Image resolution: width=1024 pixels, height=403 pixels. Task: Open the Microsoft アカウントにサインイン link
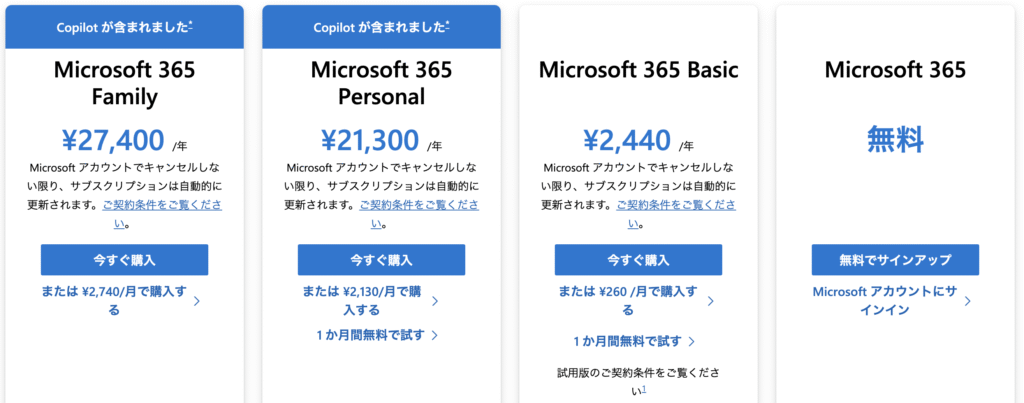point(884,301)
